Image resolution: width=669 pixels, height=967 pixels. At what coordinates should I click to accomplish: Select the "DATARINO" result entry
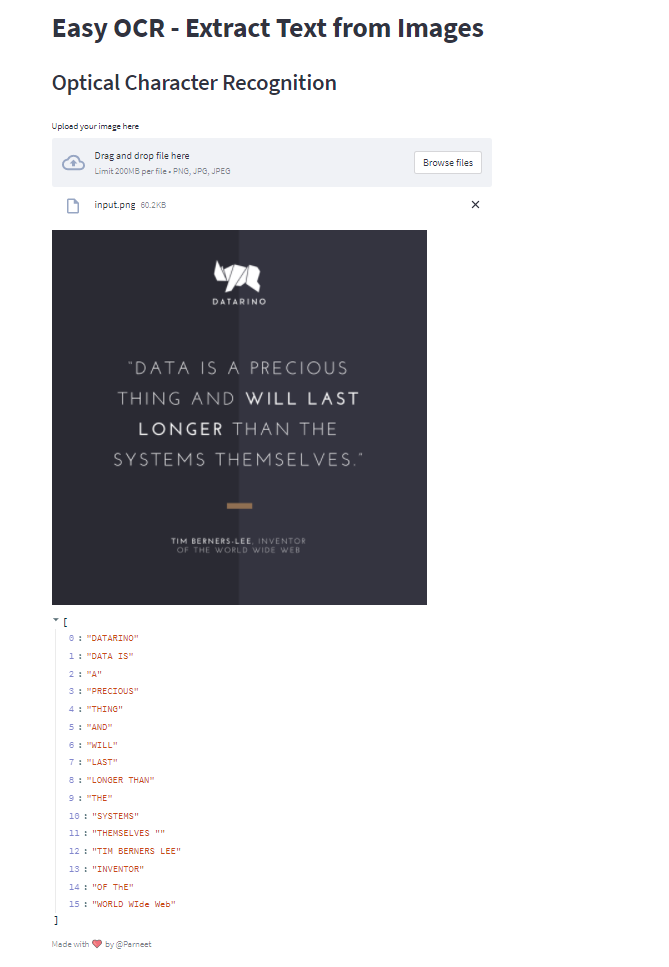pos(112,638)
